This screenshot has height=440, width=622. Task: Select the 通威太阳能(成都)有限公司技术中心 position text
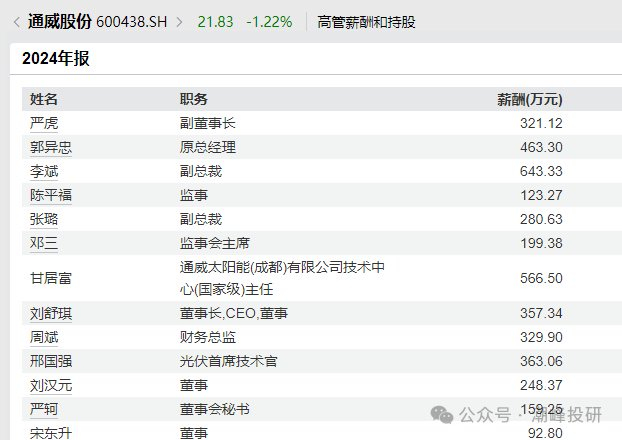pos(282,278)
